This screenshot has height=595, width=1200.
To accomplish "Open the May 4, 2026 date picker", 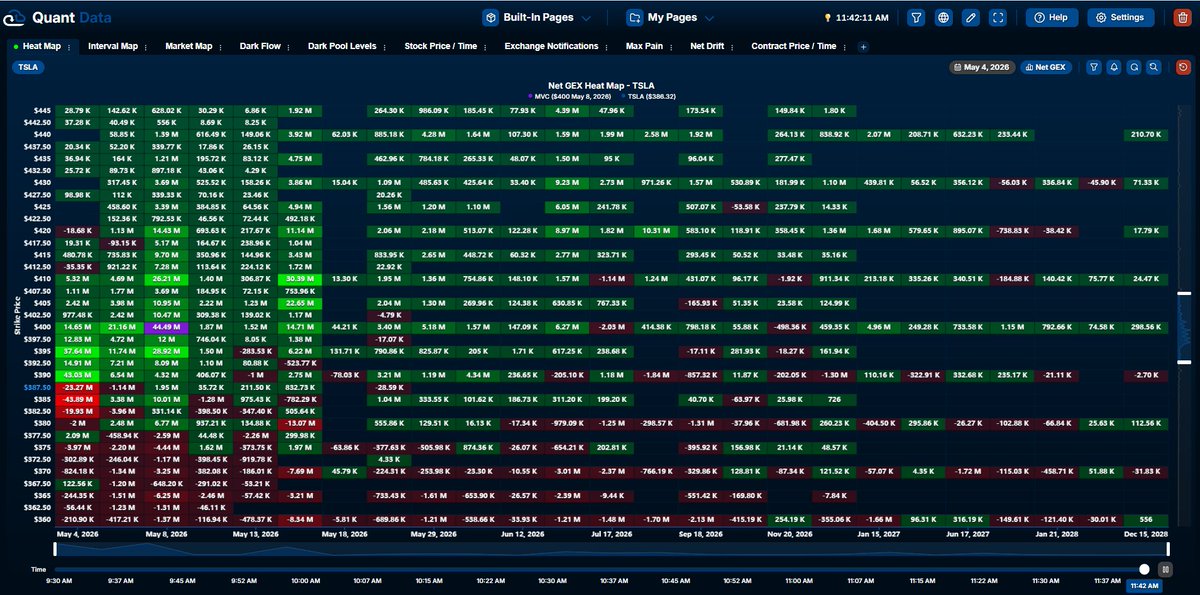I will click(982, 67).
